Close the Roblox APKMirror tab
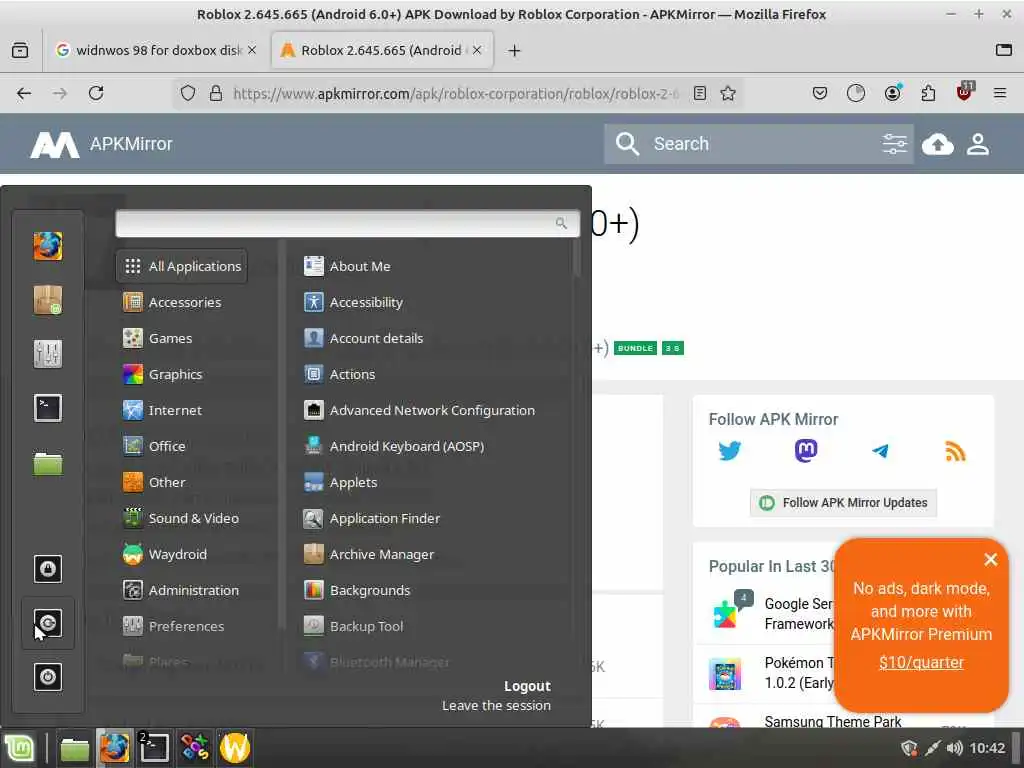Image resolution: width=1024 pixels, height=768 pixels. click(477, 50)
